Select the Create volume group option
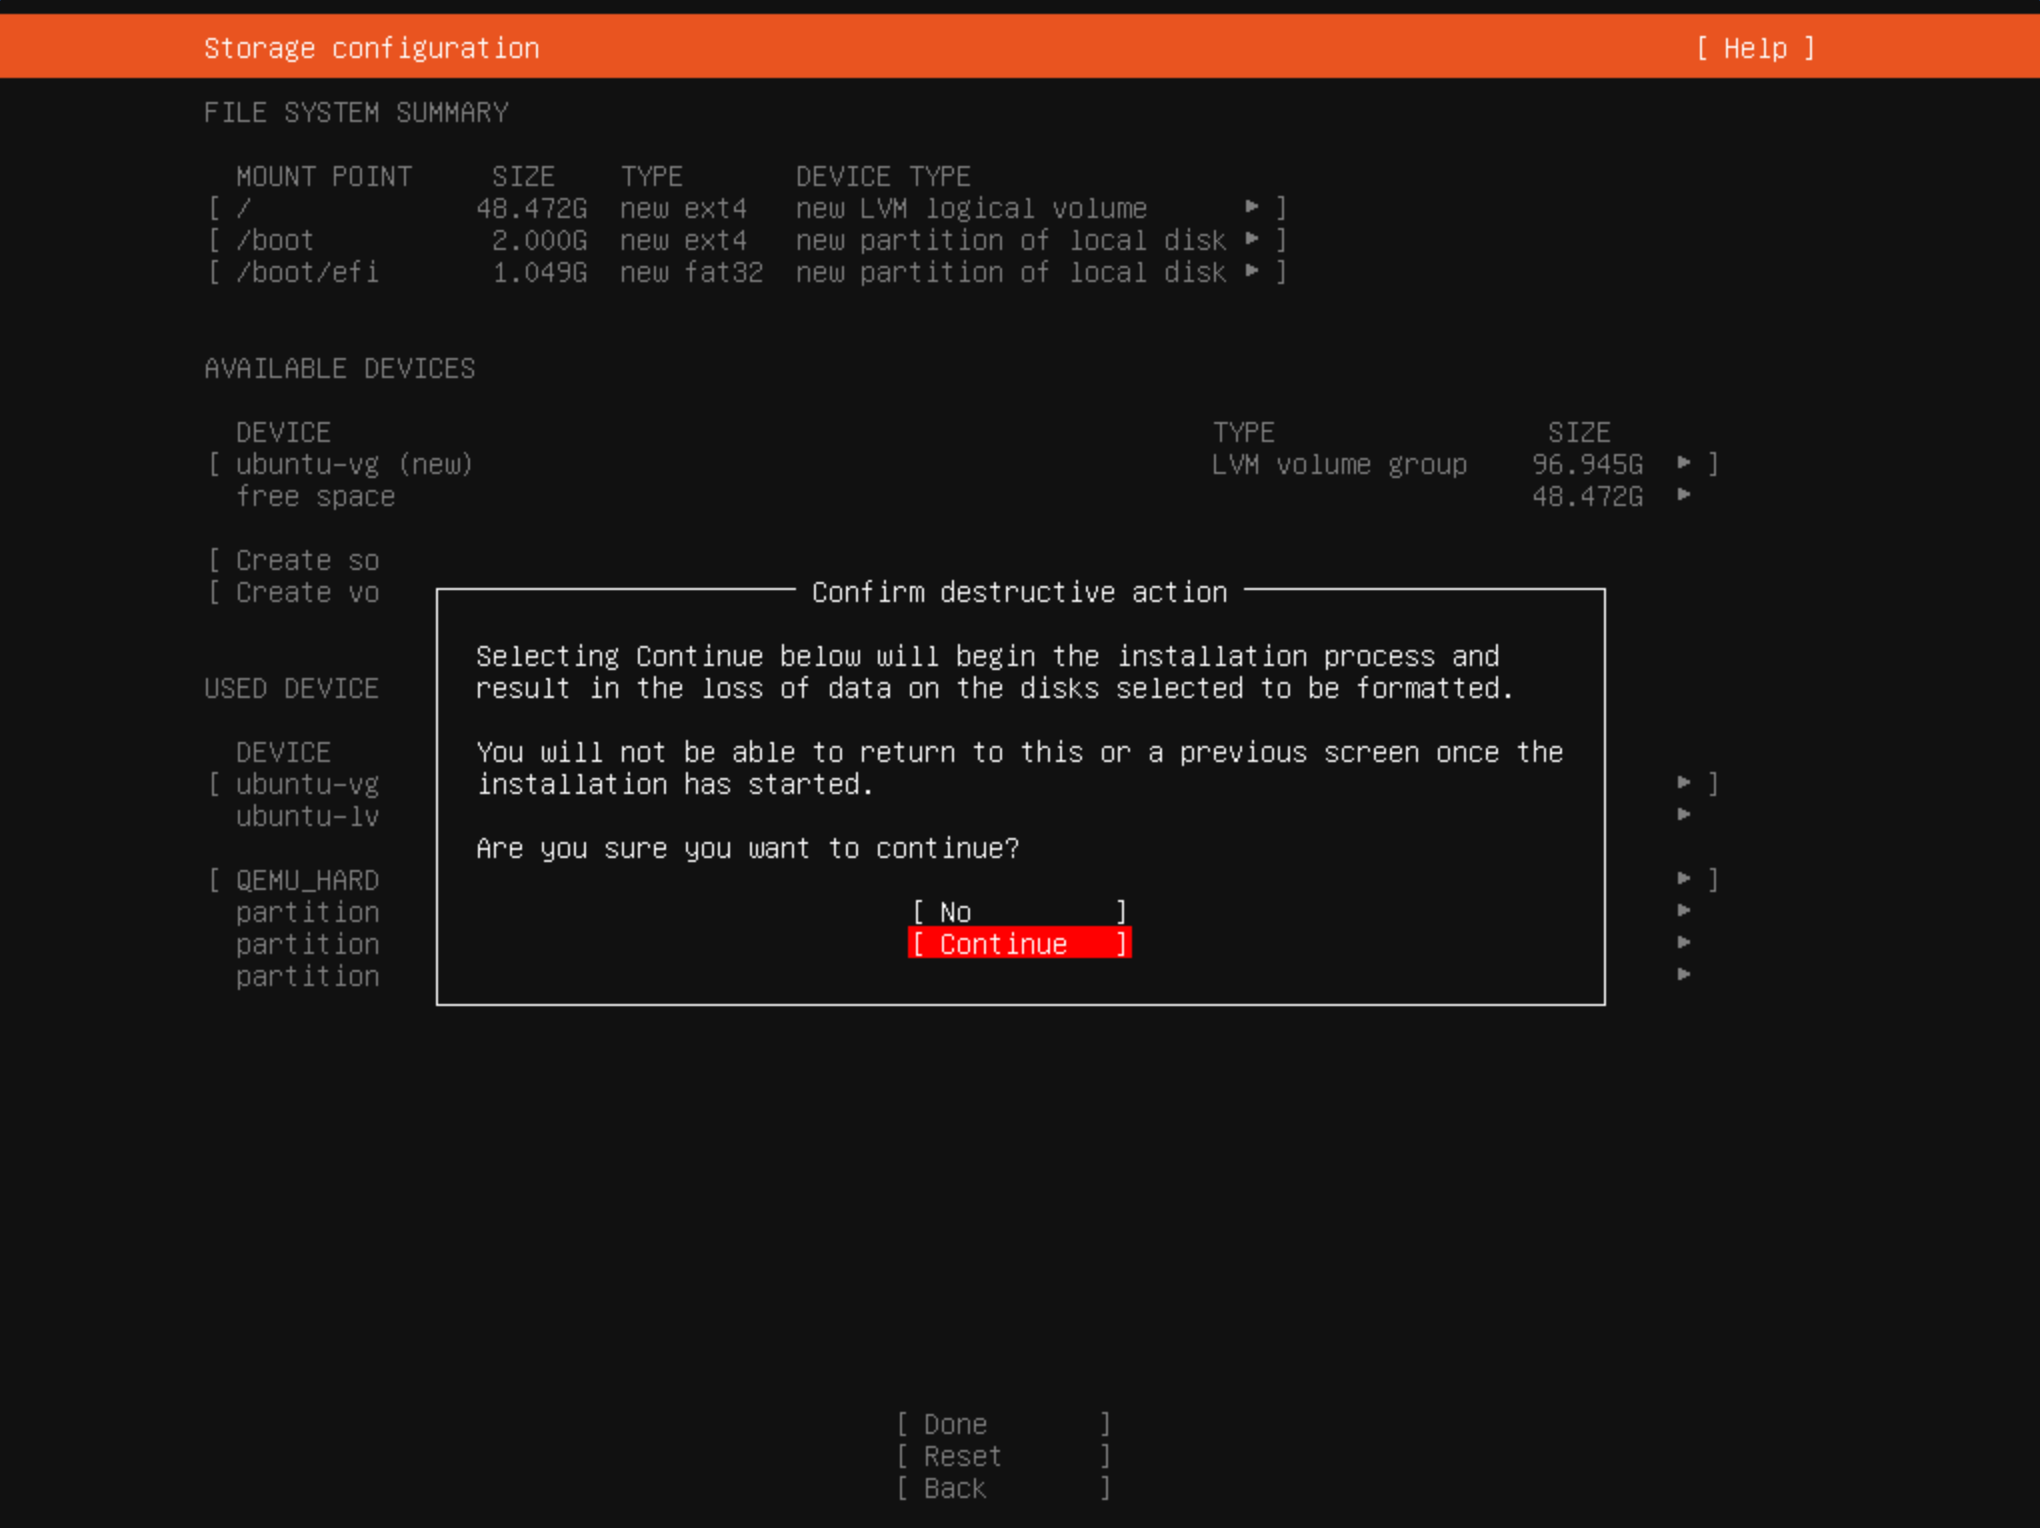Image resolution: width=2040 pixels, height=1528 pixels. click(x=294, y=592)
